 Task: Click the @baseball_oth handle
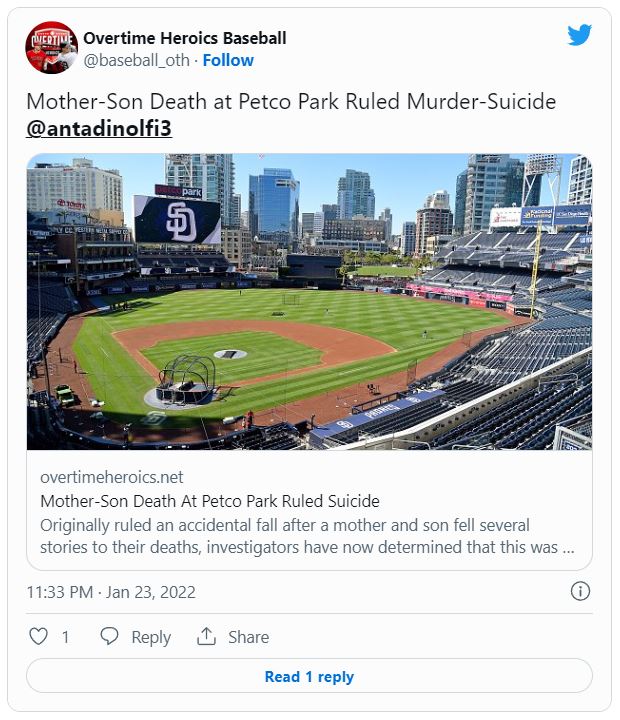point(136,60)
